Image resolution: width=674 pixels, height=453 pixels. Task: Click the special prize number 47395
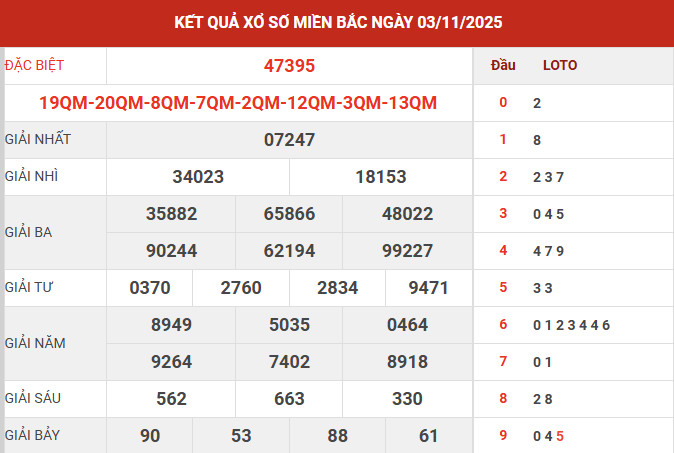coord(289,66)
